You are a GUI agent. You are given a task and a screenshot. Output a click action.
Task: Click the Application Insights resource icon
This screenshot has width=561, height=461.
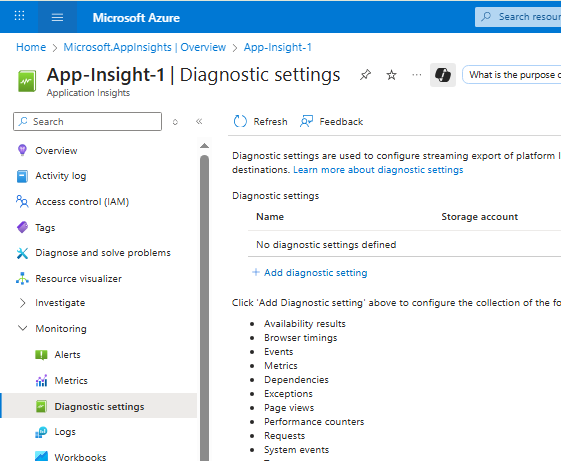(27, 81)
